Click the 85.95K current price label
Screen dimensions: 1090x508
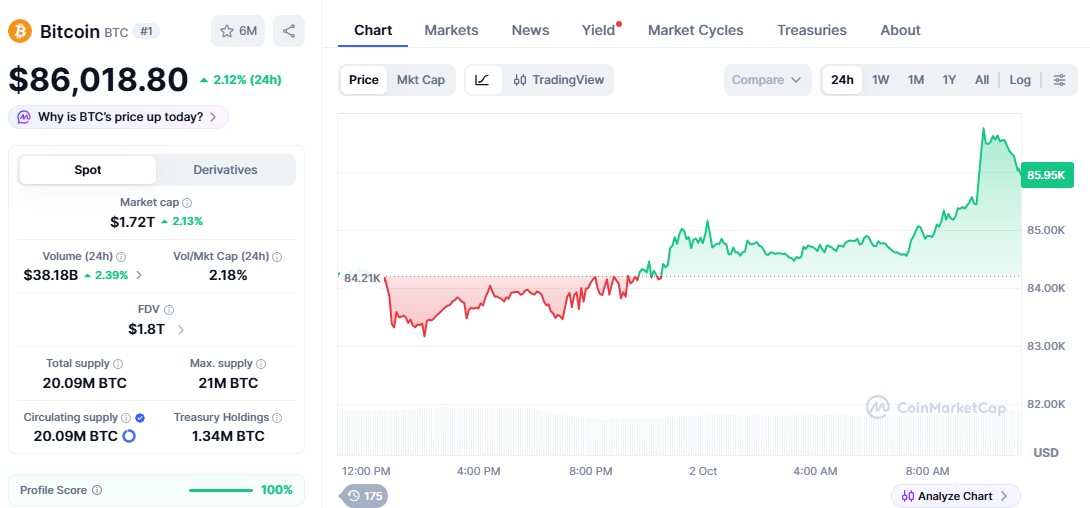(1047, 175)
